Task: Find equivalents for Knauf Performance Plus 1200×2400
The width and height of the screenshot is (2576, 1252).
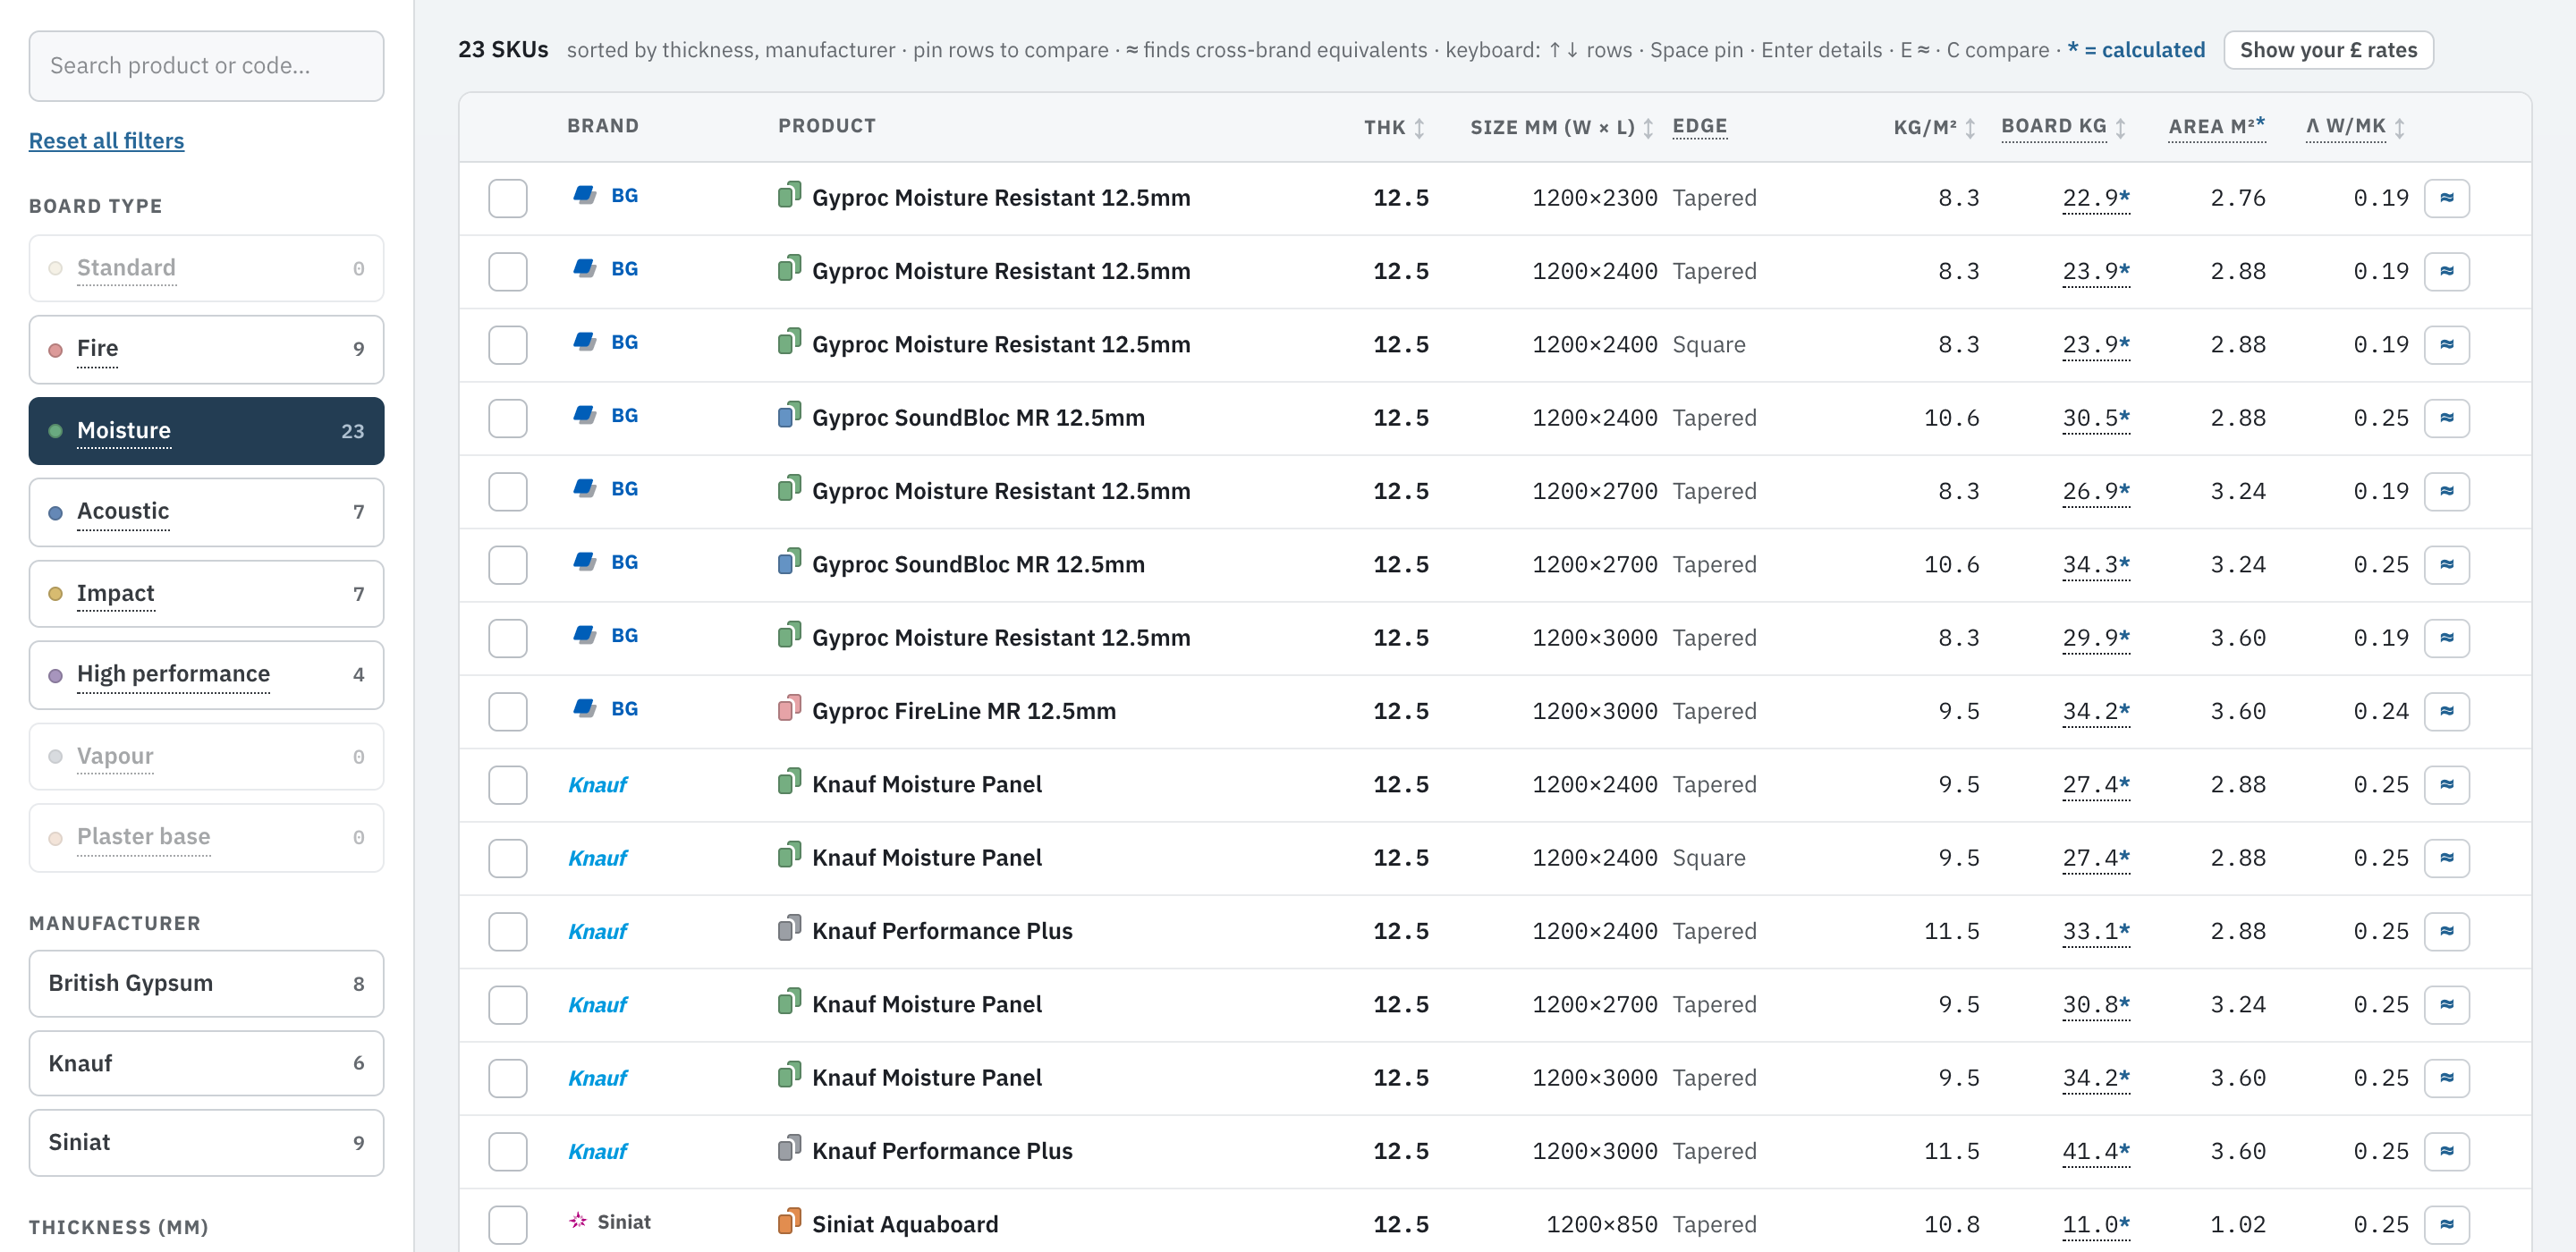Action: [2446, 931]
